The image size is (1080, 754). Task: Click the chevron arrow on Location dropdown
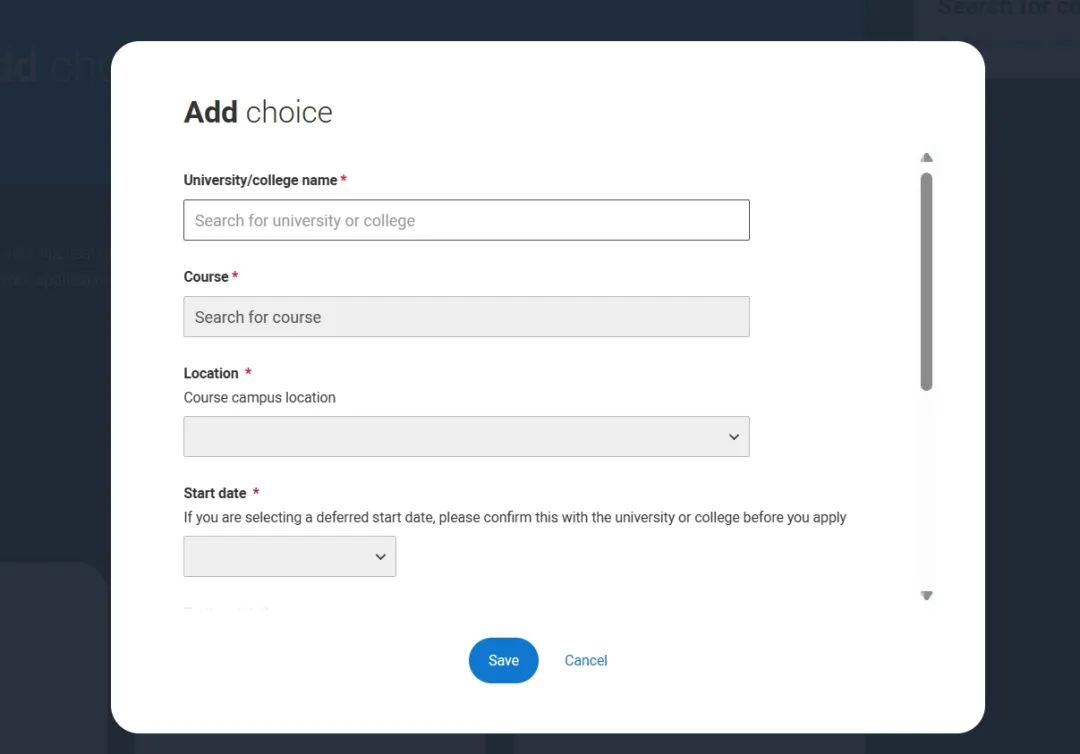[x=734, y=437]
